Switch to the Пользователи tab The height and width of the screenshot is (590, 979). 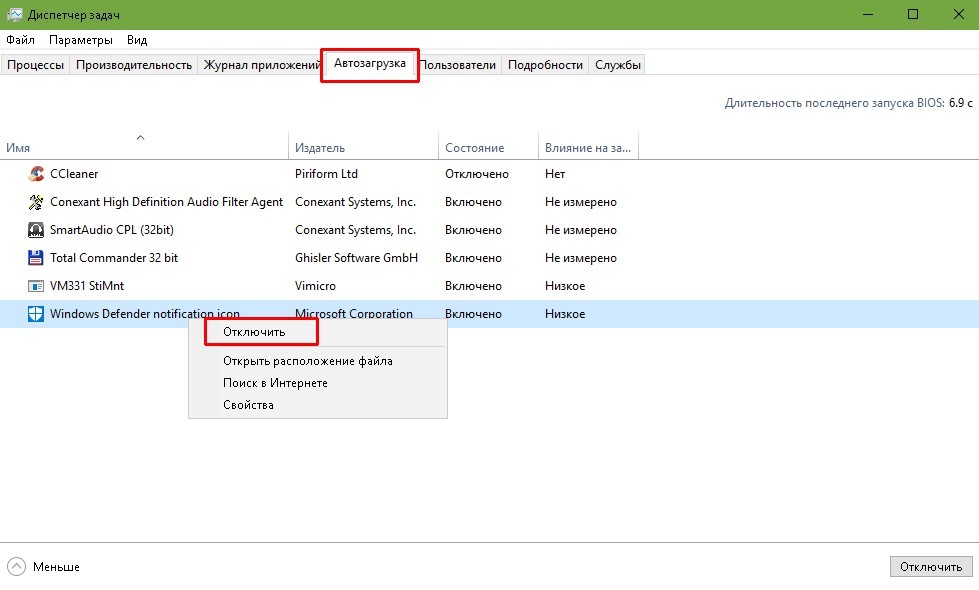(x=458, y=65)
